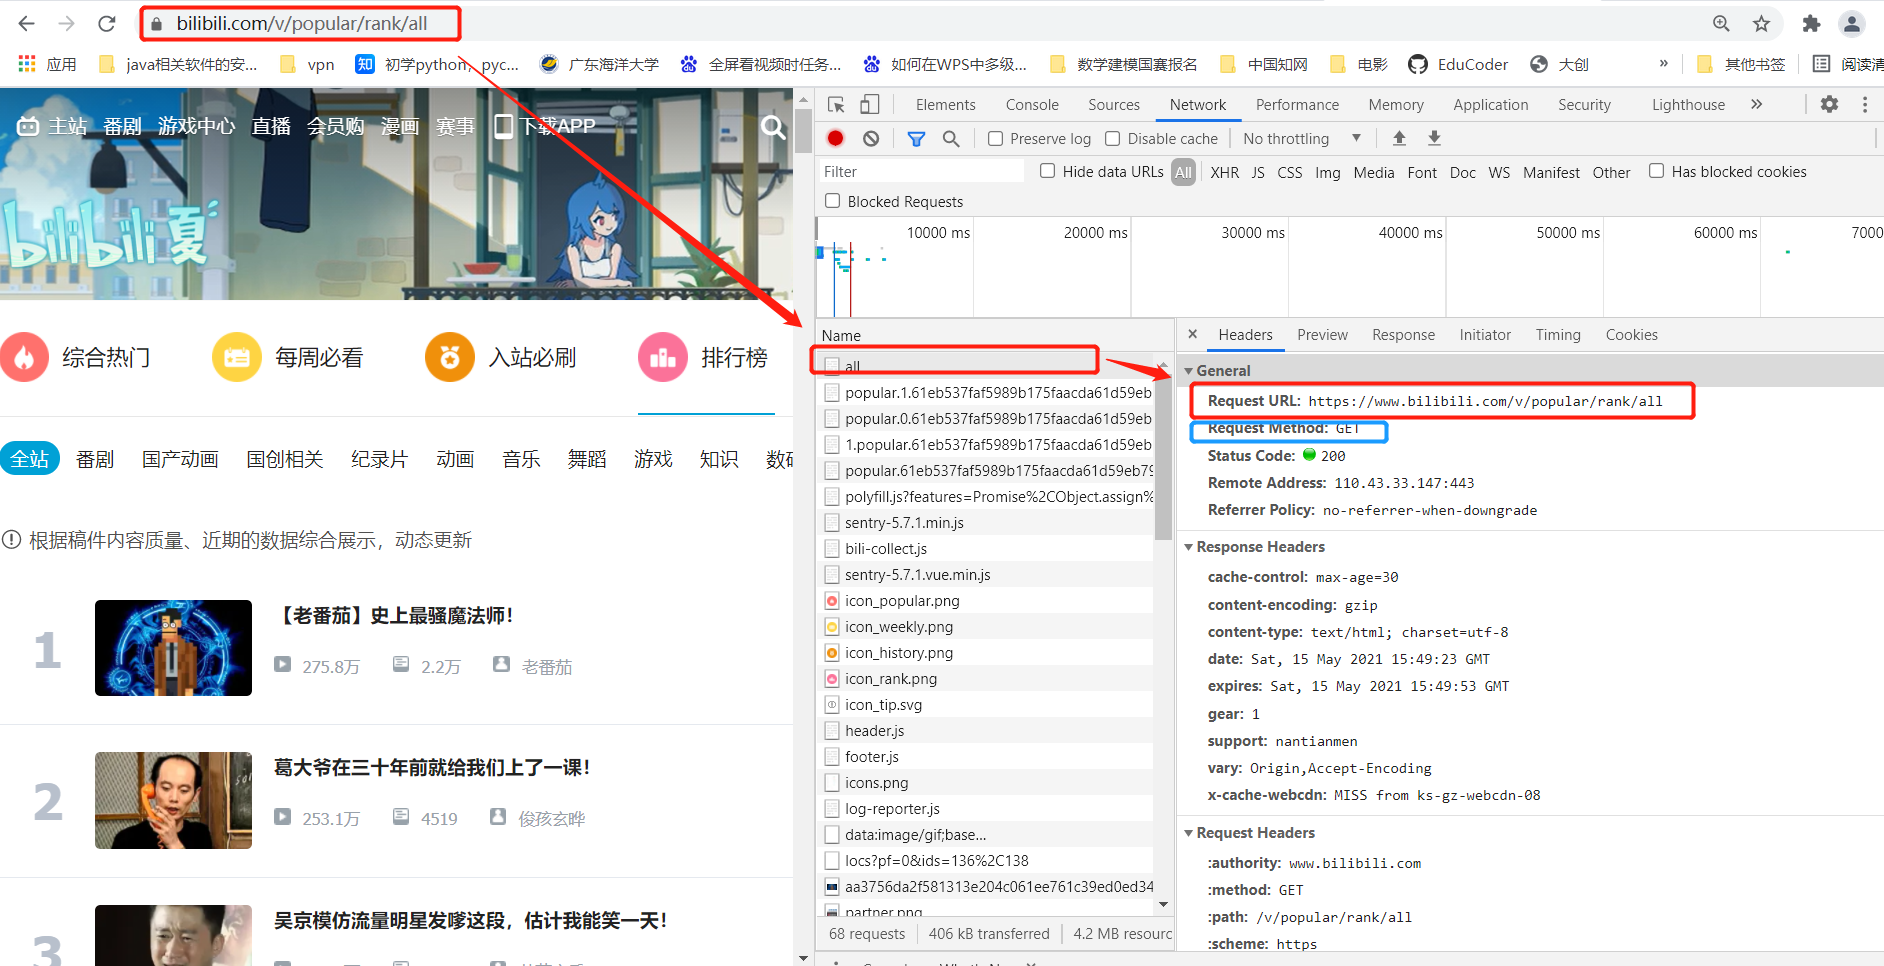Show more DevTools tabs with the chevron
Viewport: 1884px width, 966px height.
(x=1756, y=104)
